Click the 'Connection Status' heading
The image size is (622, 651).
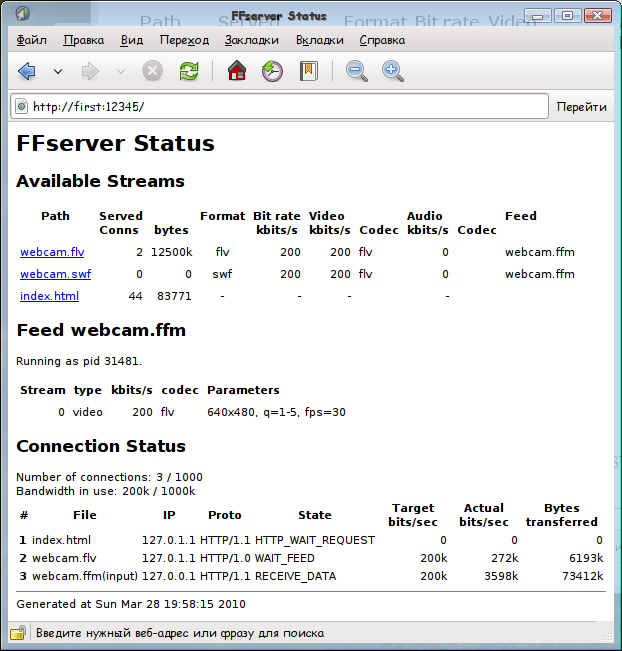click(x=101, y=446)
